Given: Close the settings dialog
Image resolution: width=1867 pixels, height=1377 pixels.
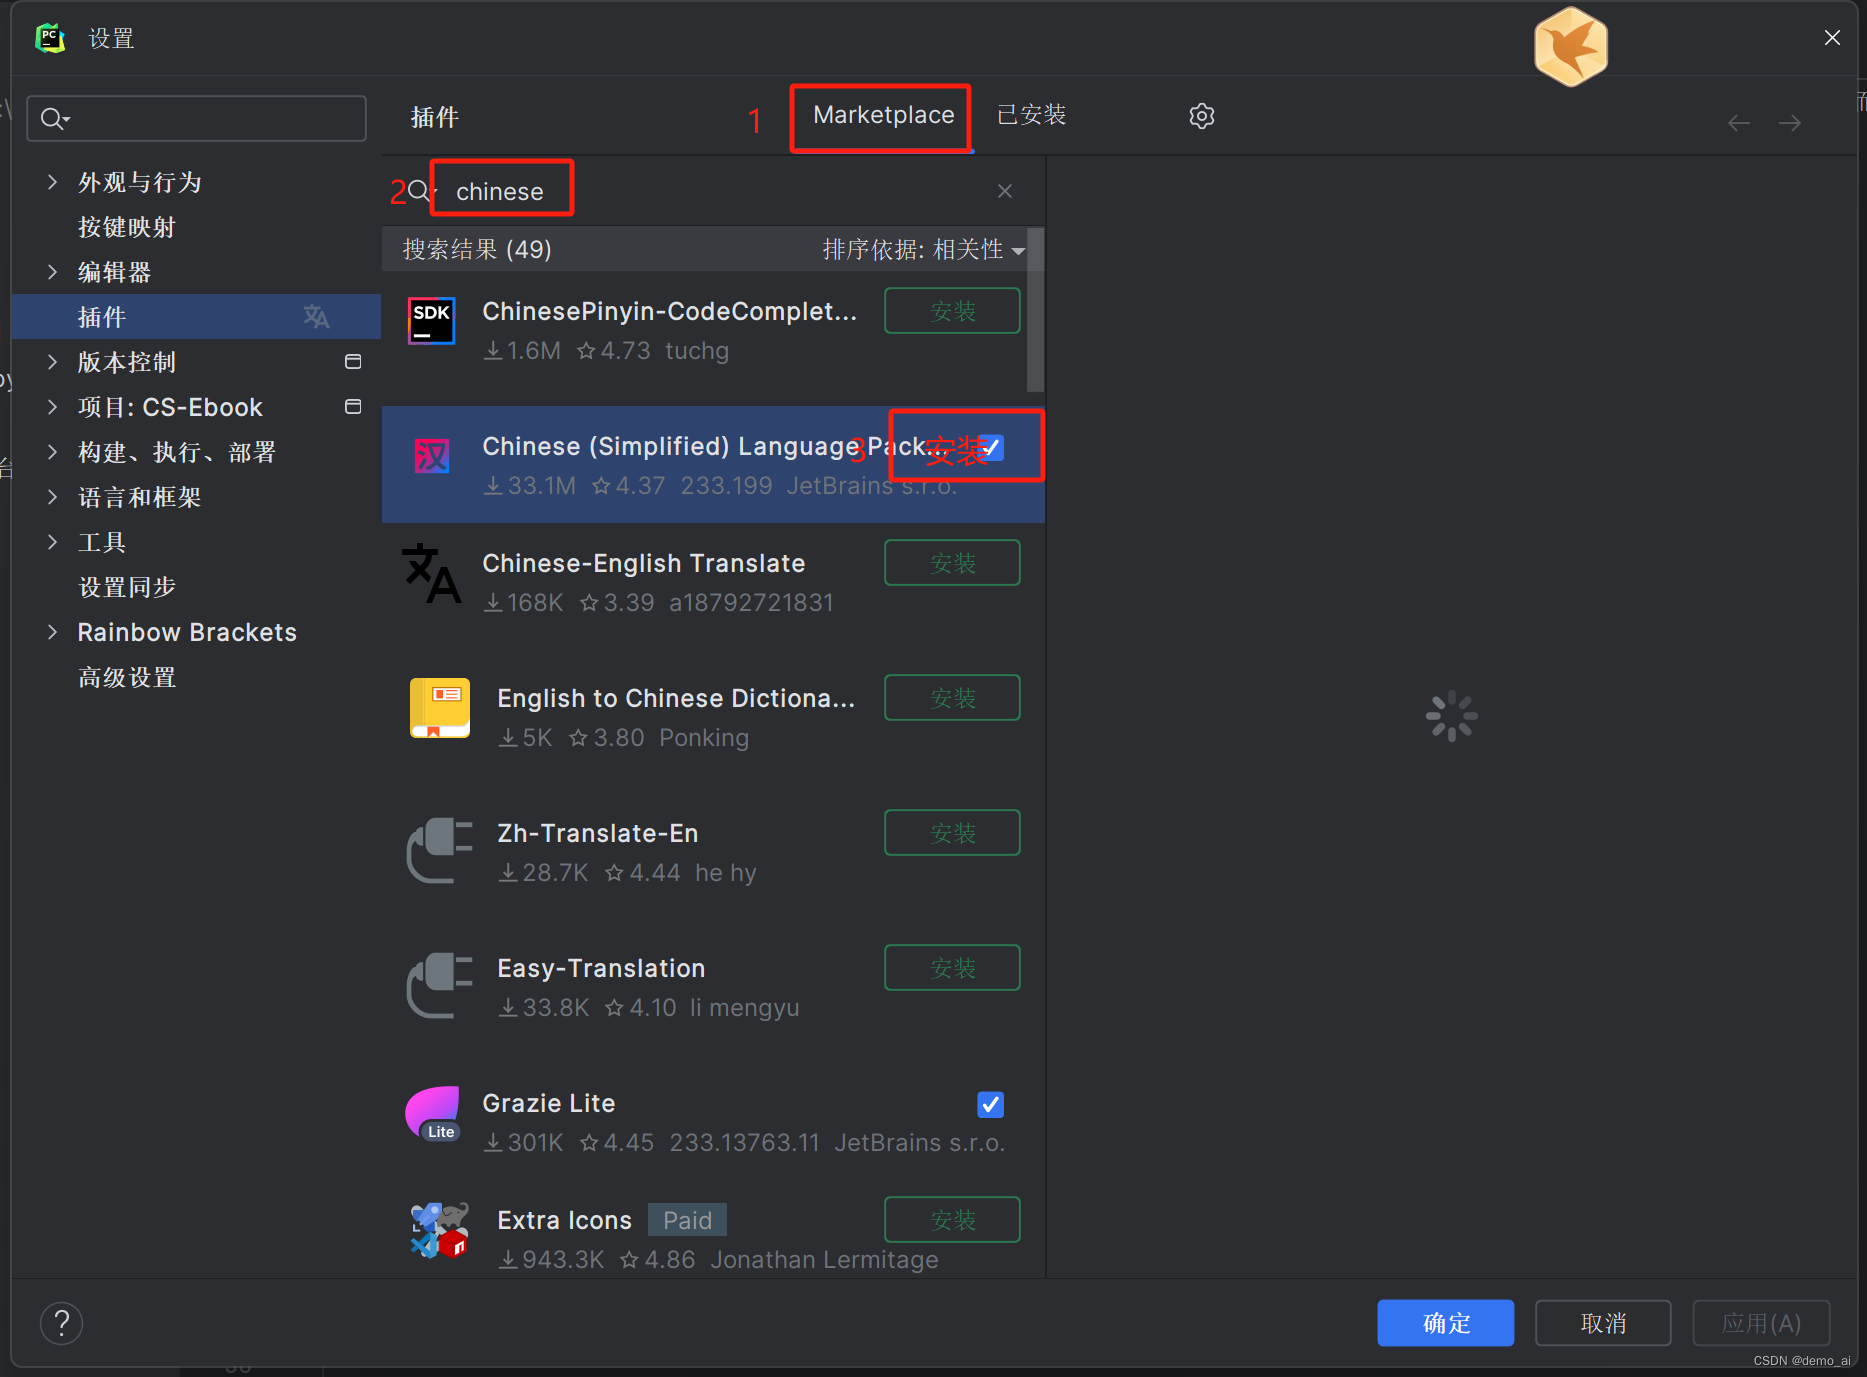Looking at the screenshot, I should click(1832, 38).
